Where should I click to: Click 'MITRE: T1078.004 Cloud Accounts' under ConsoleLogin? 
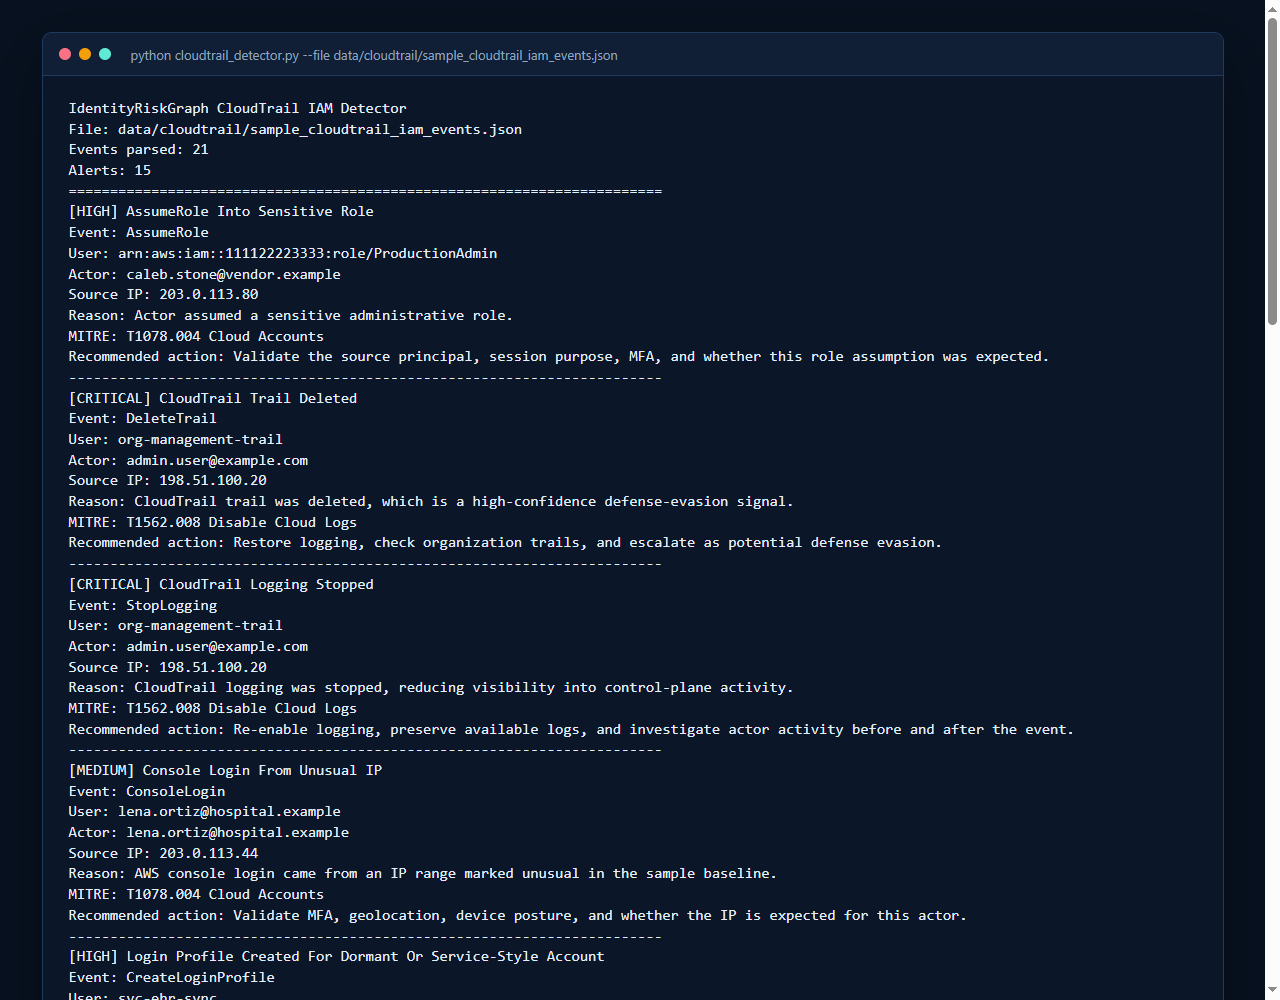pyautogui.click(x=196, y=894)
